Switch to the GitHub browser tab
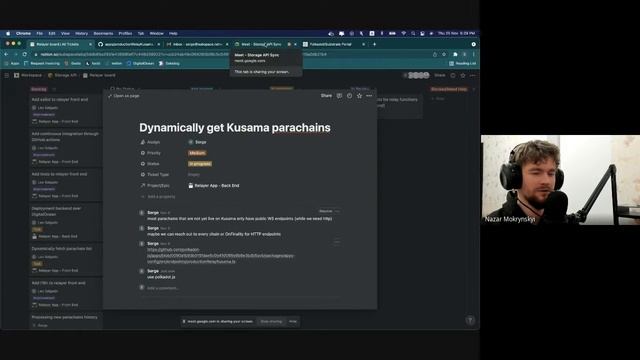 pyautogui.click(x=129, y=44)
